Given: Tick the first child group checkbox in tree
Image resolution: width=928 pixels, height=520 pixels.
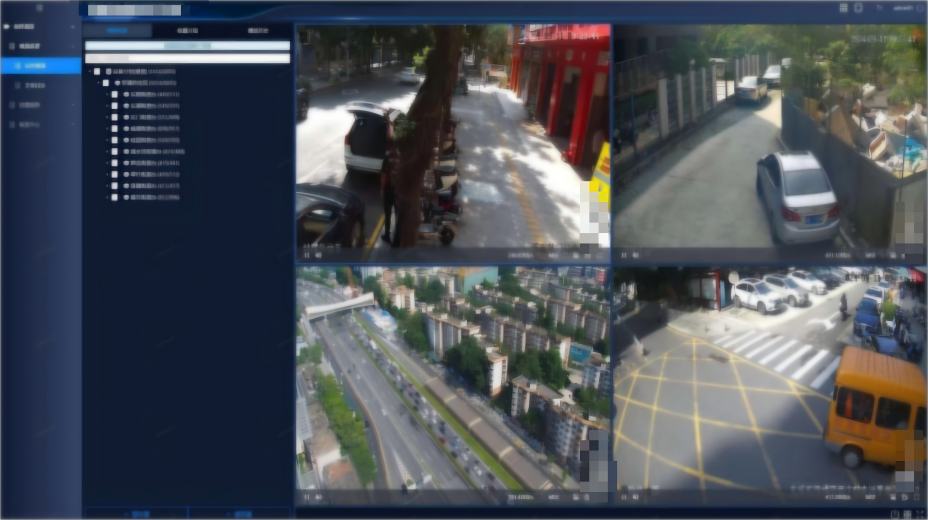Looking at the screenshot, I should click(115, 94).
